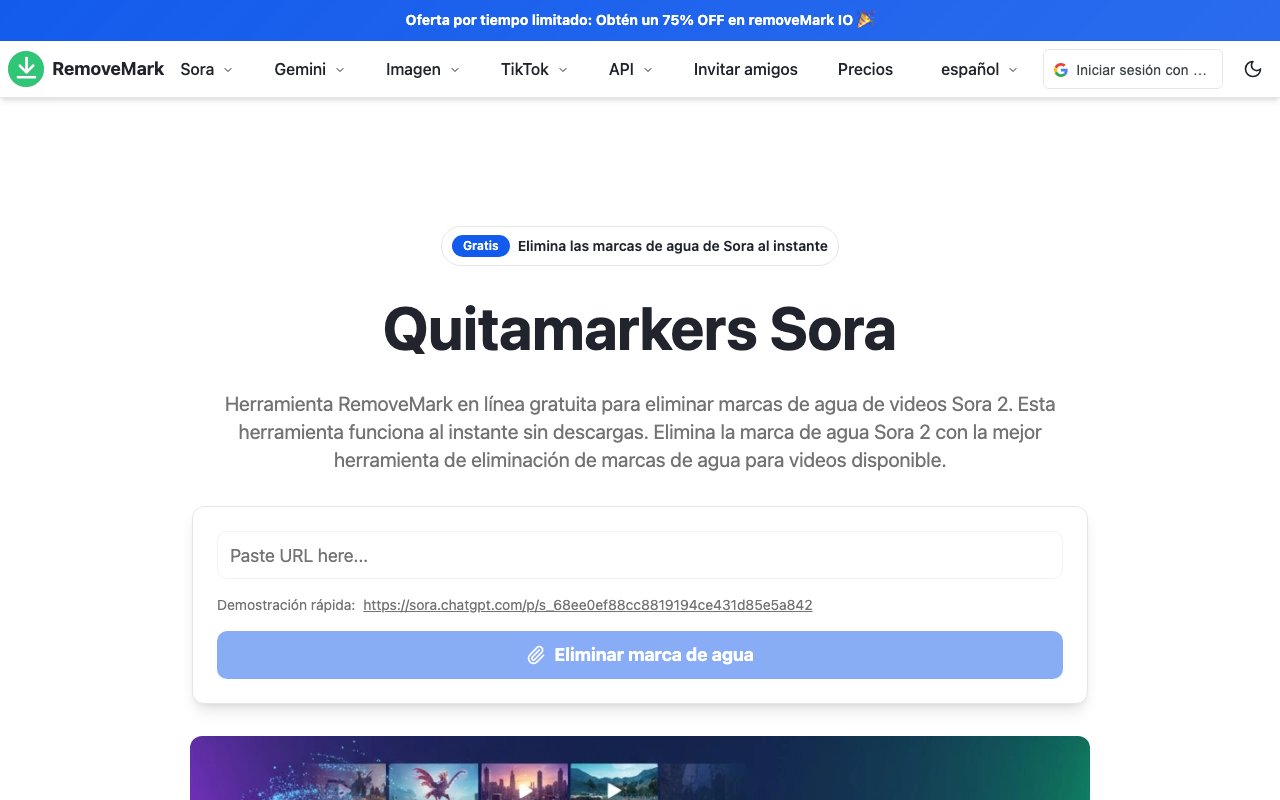This screenshot has width=1280, height=800.
Task: Click the paperclip icon on the remove button
Action: [x=536, y=655]
